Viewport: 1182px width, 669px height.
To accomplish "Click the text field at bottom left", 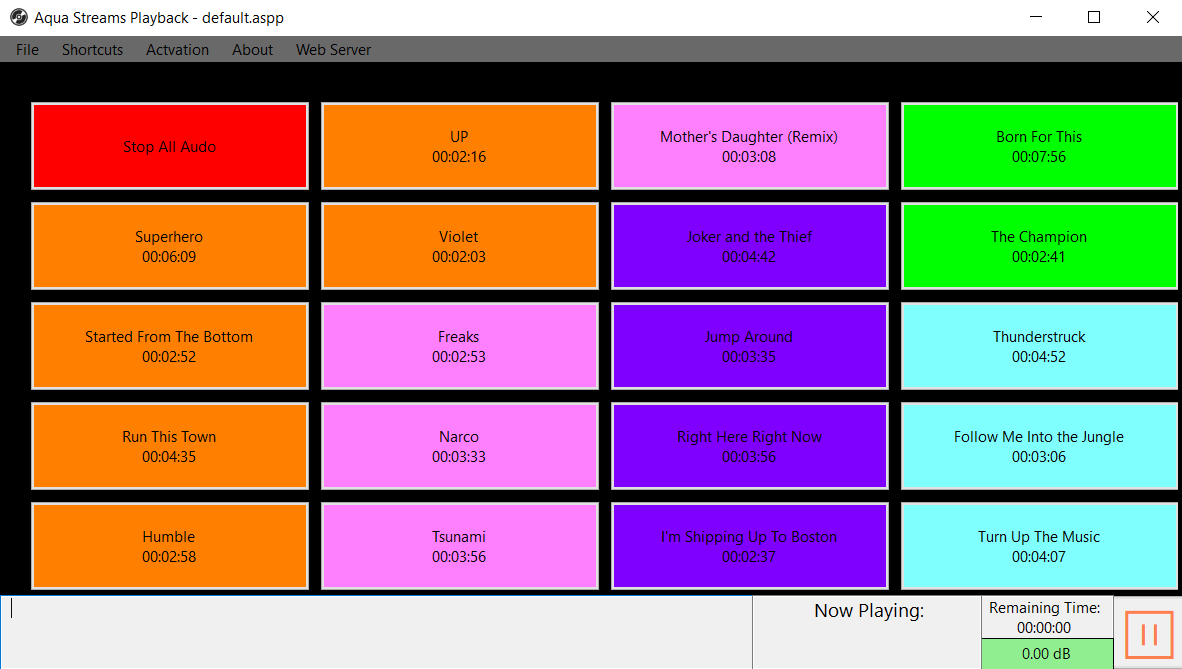I will (x=376, y=632).
